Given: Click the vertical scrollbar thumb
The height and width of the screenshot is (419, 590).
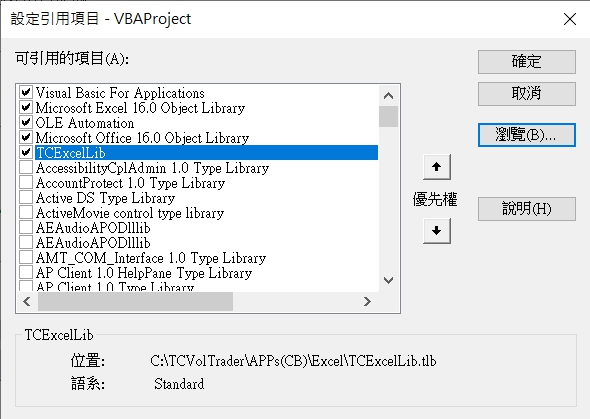Looking at the screenshot, I should [388, 117].
